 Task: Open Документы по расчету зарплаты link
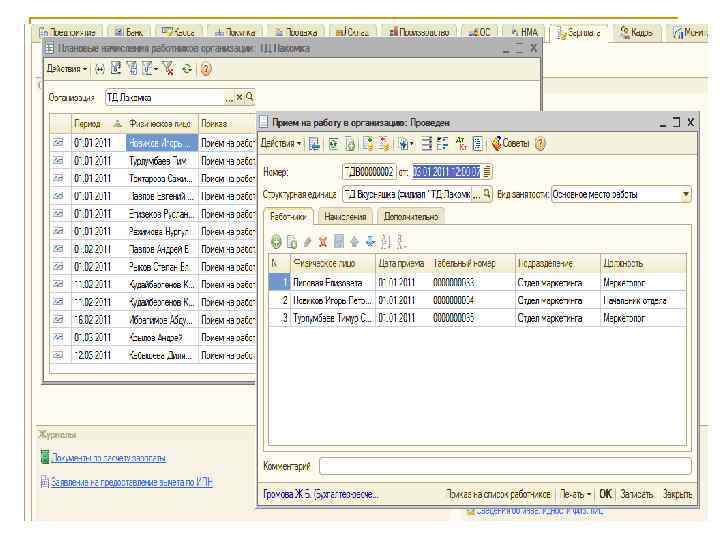point(108,458)
